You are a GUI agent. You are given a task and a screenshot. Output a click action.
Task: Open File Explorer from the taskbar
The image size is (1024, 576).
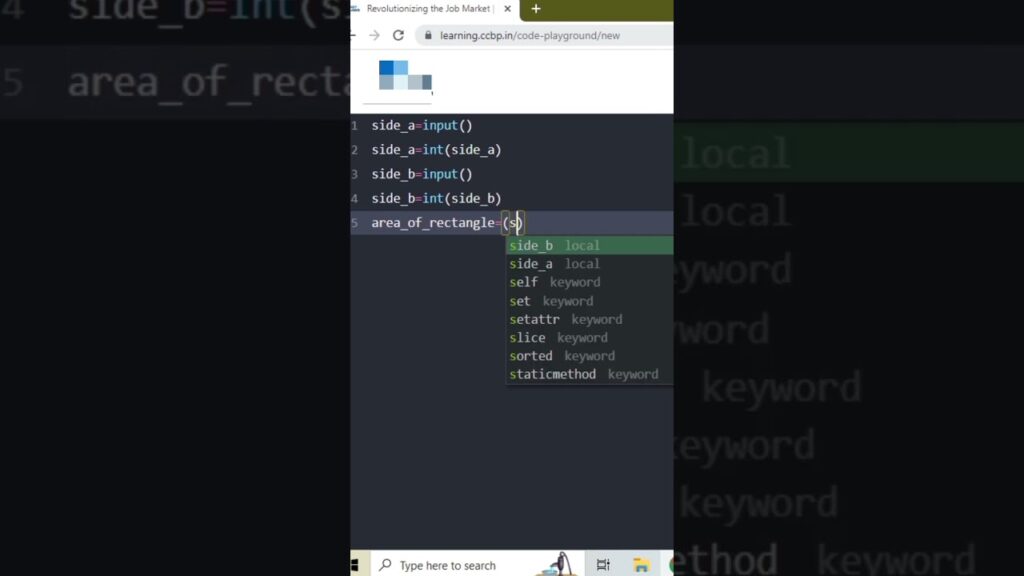click(641, 565)
